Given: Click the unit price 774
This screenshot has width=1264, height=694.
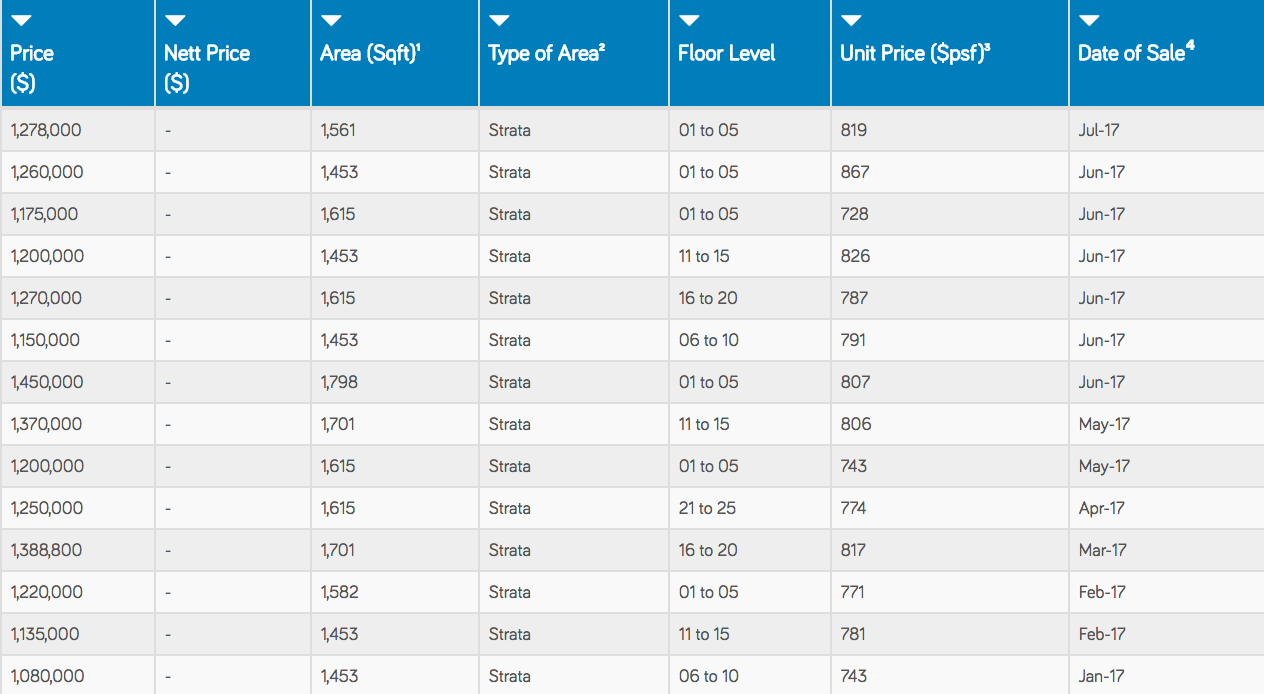Looking at the screenshot, I should click(854, 508).
